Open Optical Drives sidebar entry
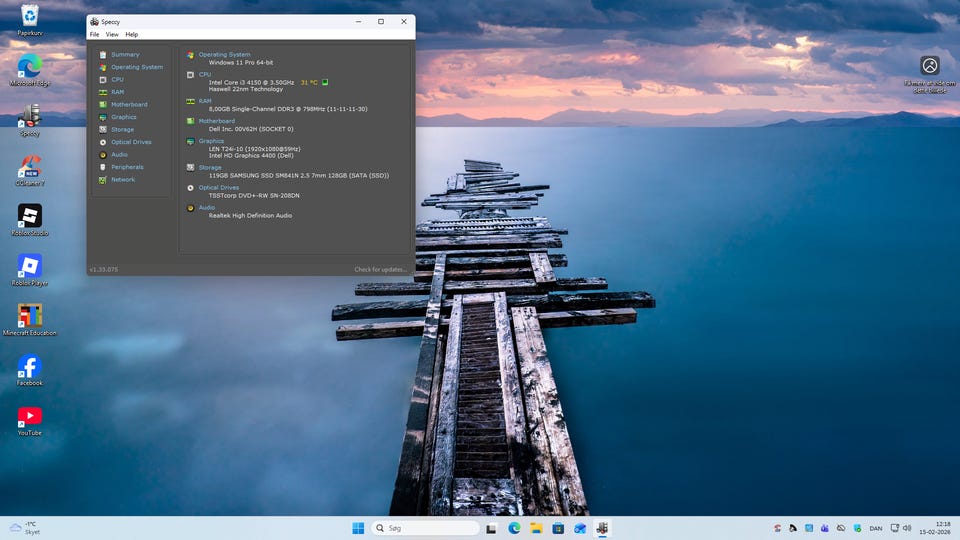Image resolution: width=960 pixels, height=540 pixels. [131, 142]
